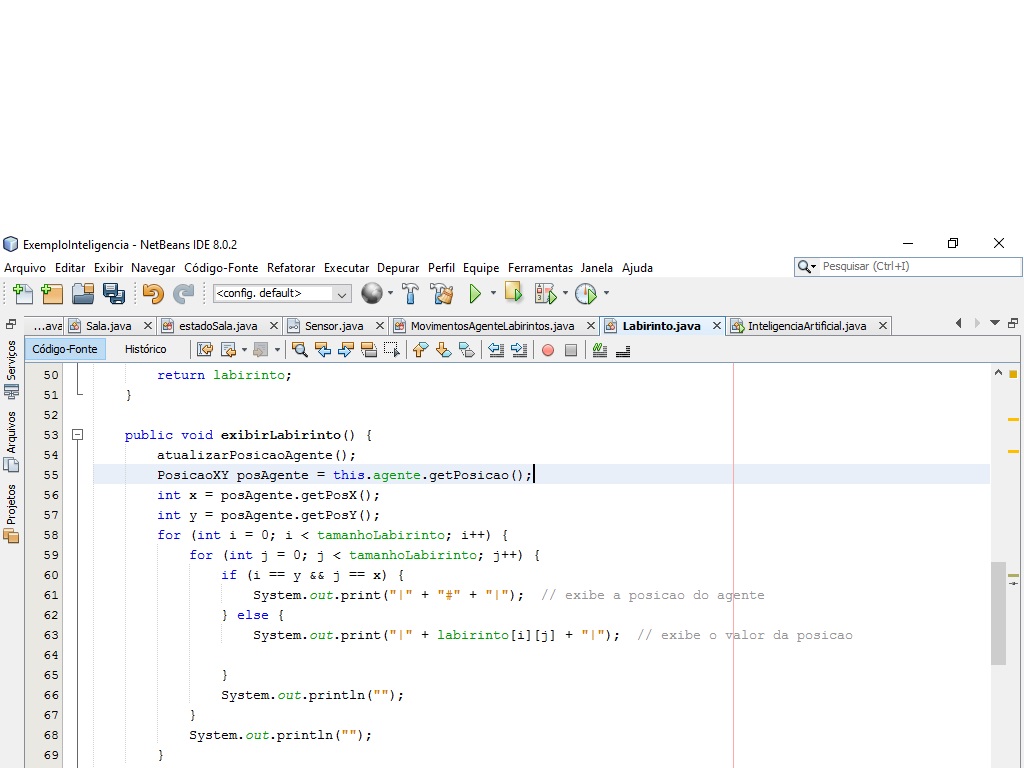Collapse the exibirLabirinto method fold
Viewport: 1024px width, 768px height.
[x=78, y=434]
